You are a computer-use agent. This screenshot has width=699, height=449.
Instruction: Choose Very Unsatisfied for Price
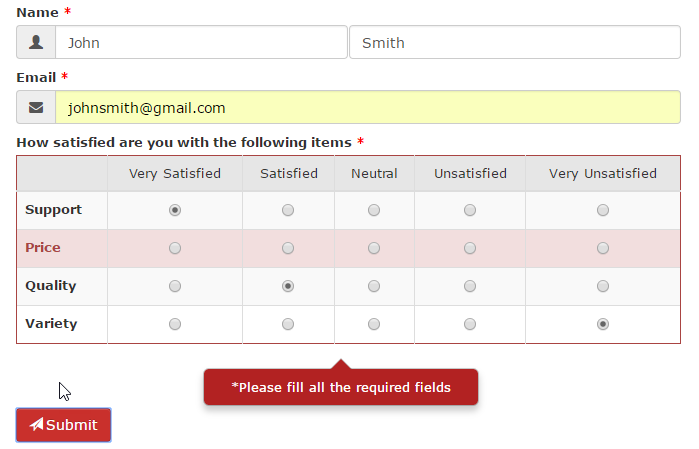[603, 248]
